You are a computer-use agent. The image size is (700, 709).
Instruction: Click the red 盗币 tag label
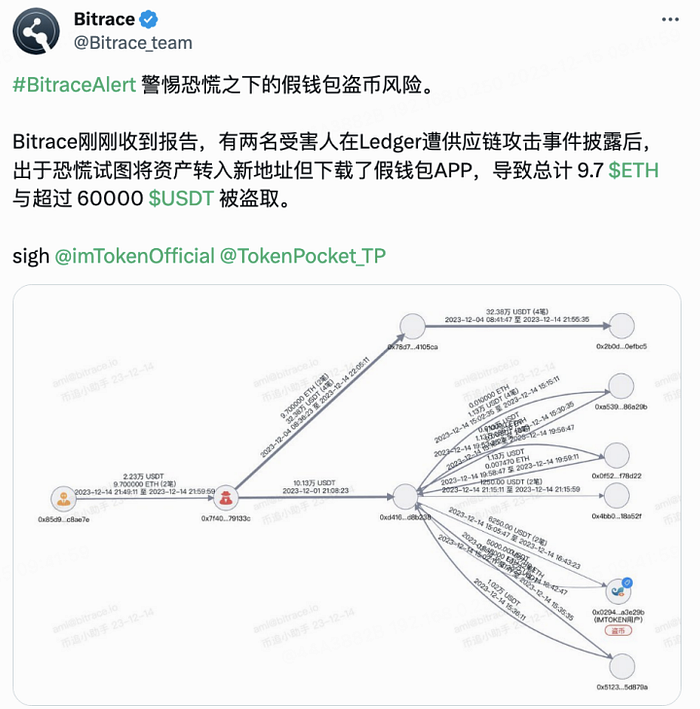(620, 633)
